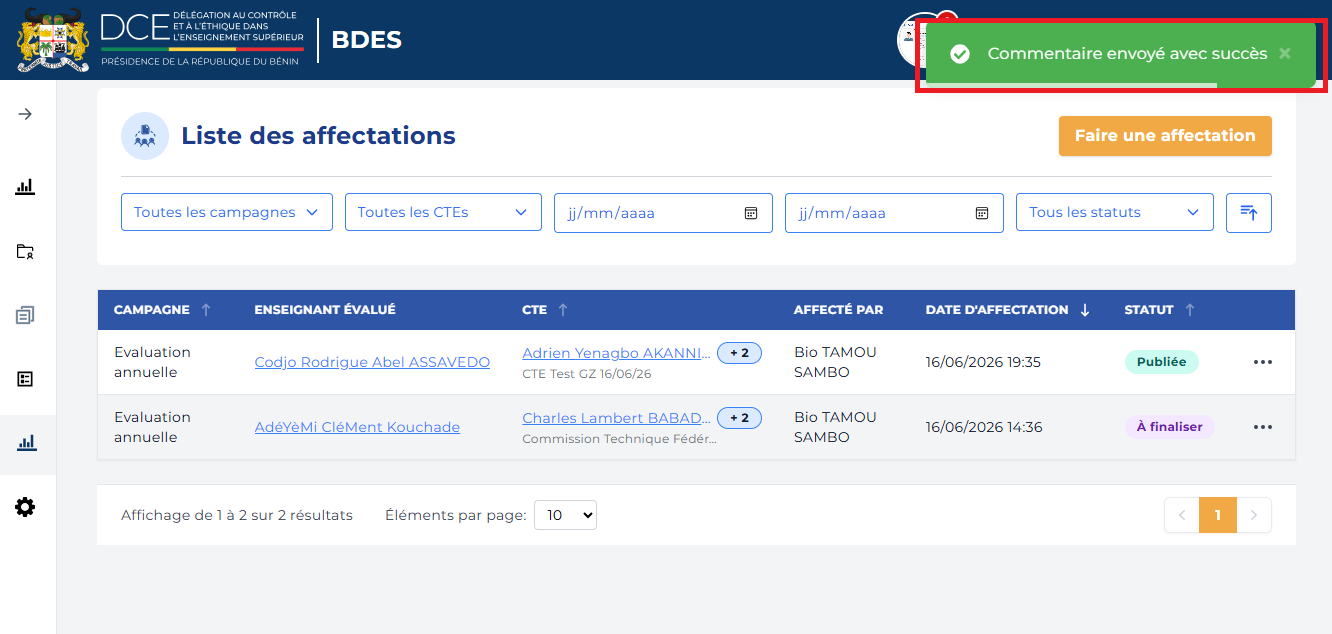The width and height of the screenshot is (1332, 634).
Task: Click the 'À finaliser' status badge
Action: click(x=1169, y=427)
